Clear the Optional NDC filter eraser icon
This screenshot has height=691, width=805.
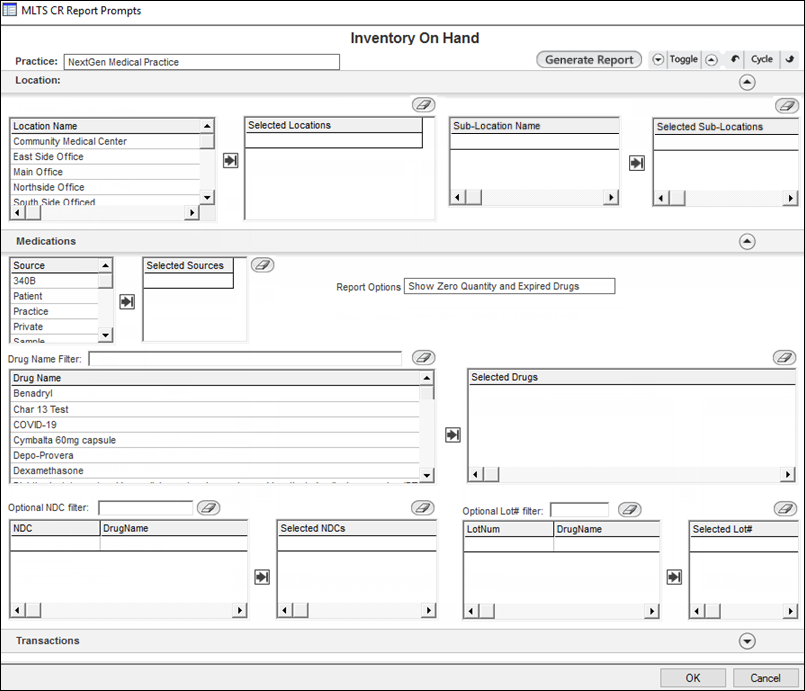pos(208,508)
